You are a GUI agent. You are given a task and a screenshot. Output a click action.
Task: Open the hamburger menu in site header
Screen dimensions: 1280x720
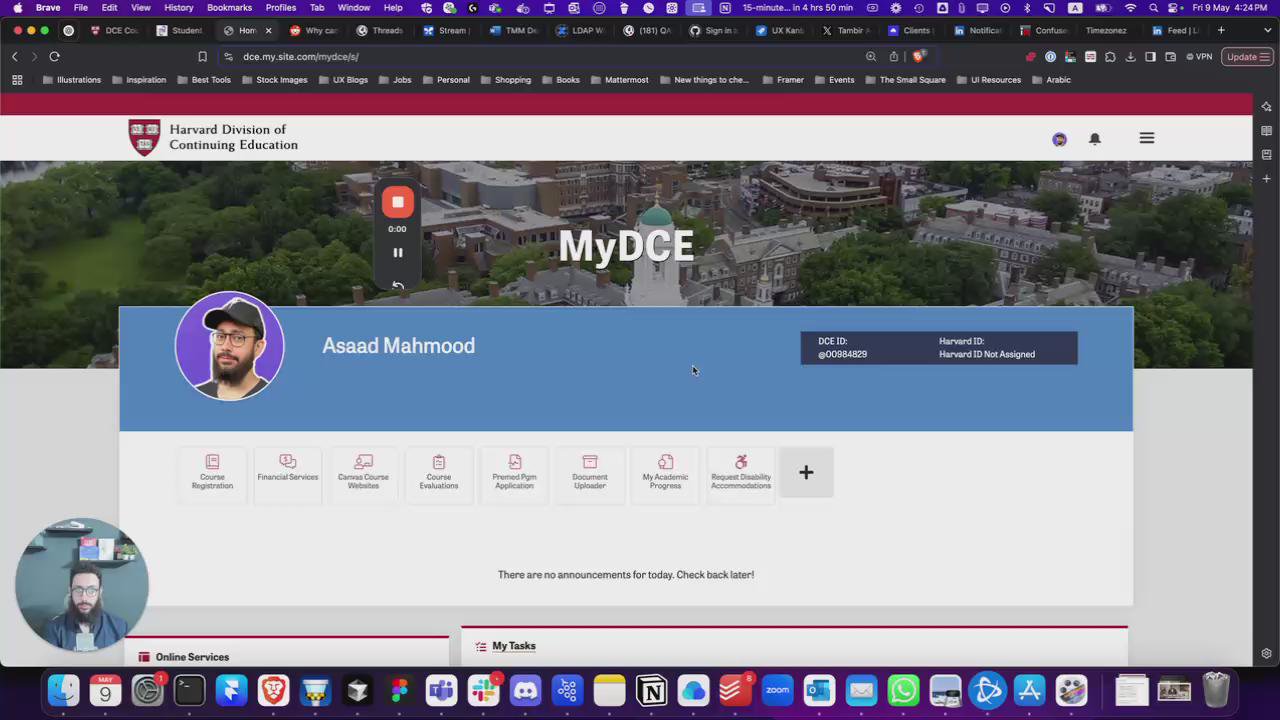pyautogui.click(x=1147, y=138)
